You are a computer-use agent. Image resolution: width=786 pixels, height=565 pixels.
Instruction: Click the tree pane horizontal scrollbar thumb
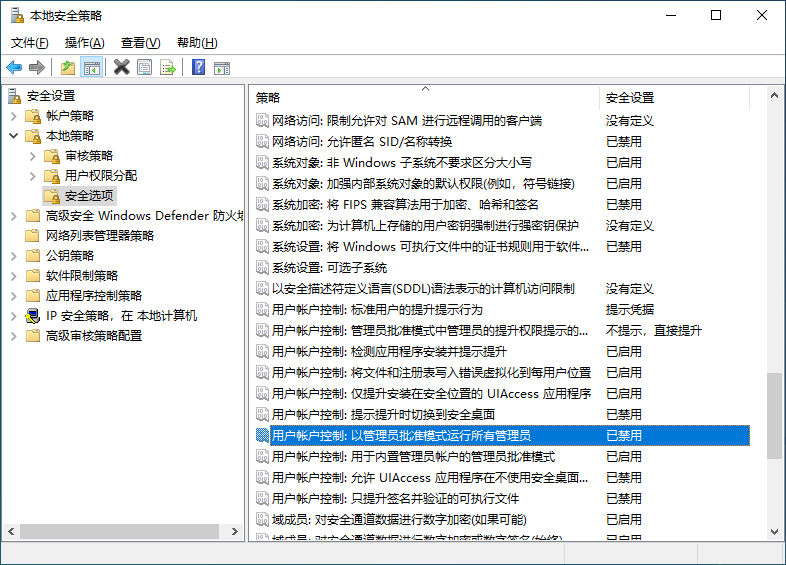coord(119,531)
